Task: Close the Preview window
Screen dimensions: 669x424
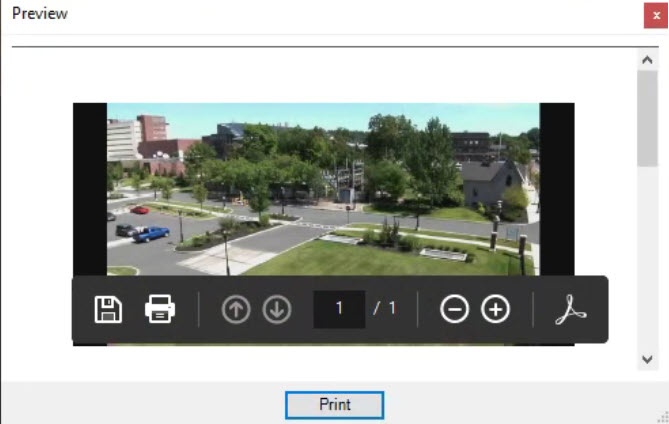Action: tap(656, 15)
